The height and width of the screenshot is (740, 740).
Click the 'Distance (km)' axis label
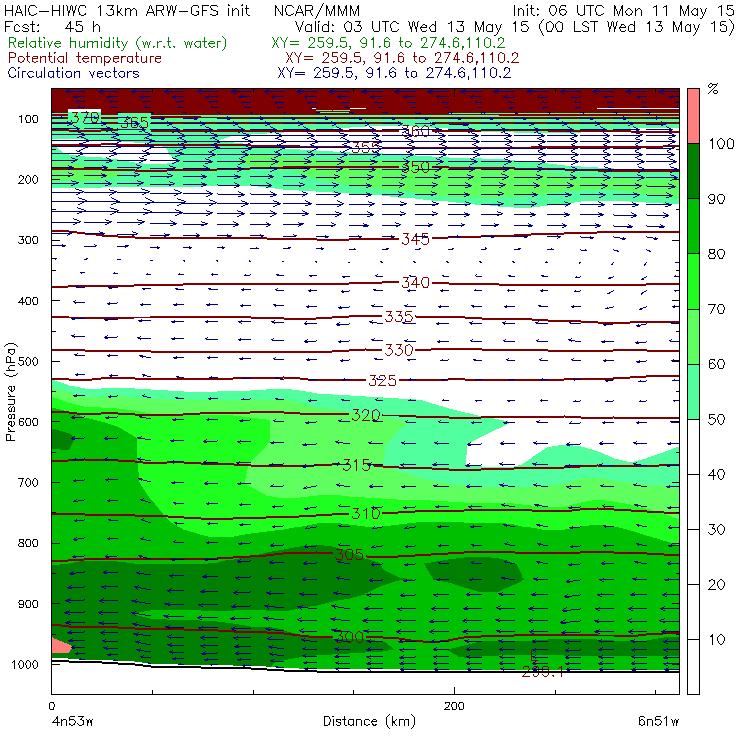[369, 721]
